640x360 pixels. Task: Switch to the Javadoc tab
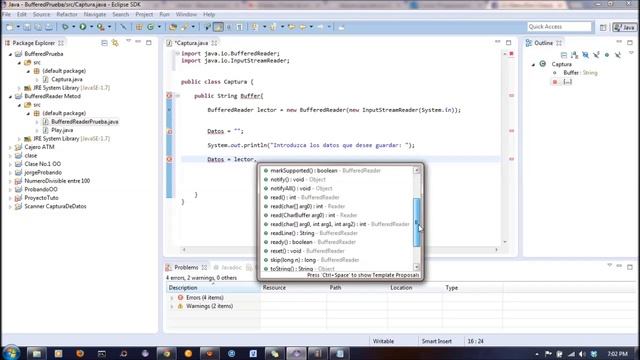point(231,267)
